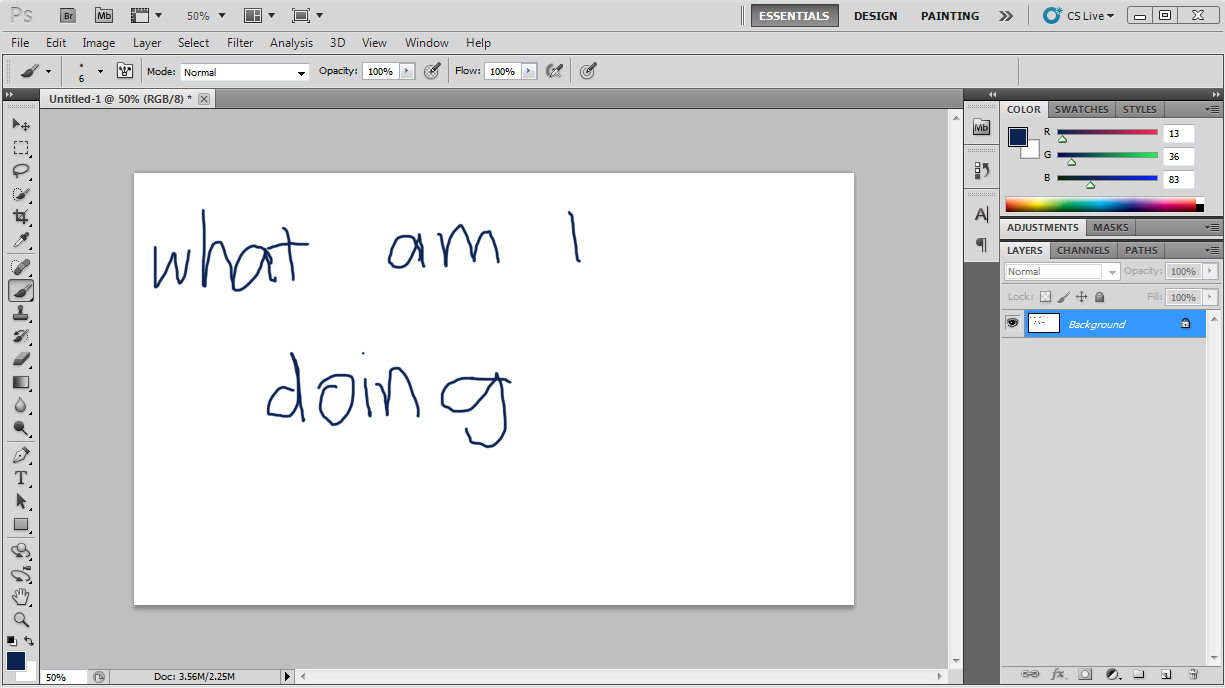Select the Quick Selection tool
The height and width of the screenshot is (688, 1225).
(21, 194)
